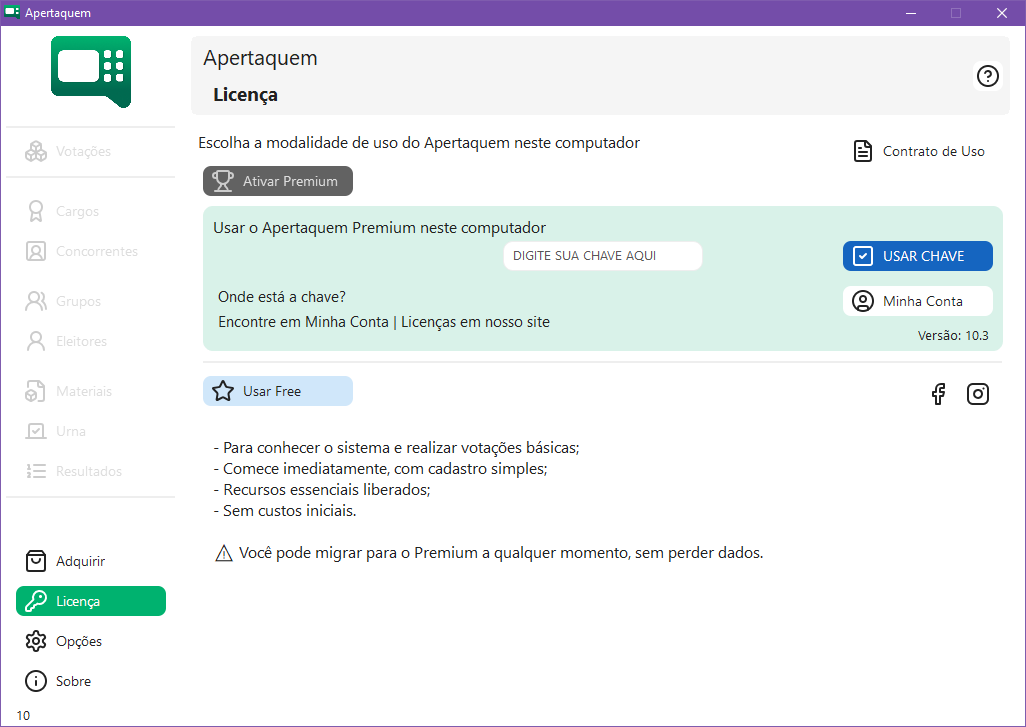The image size is (1026, 727).
Task: Click the Apertaquem green logo
Action: [x=91, y=71]
